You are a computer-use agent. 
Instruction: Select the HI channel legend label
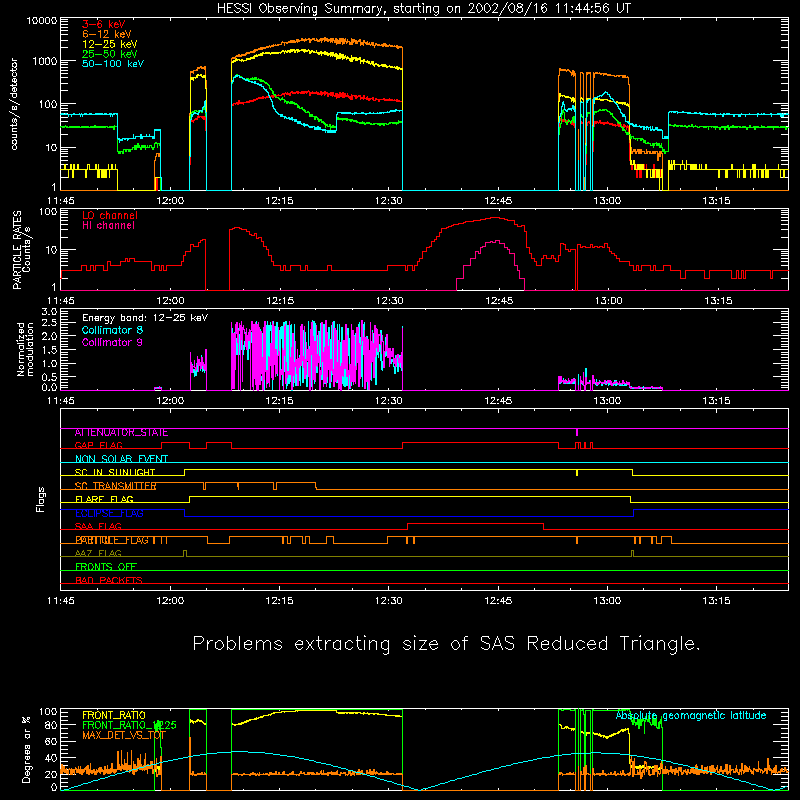click(108, 226)
